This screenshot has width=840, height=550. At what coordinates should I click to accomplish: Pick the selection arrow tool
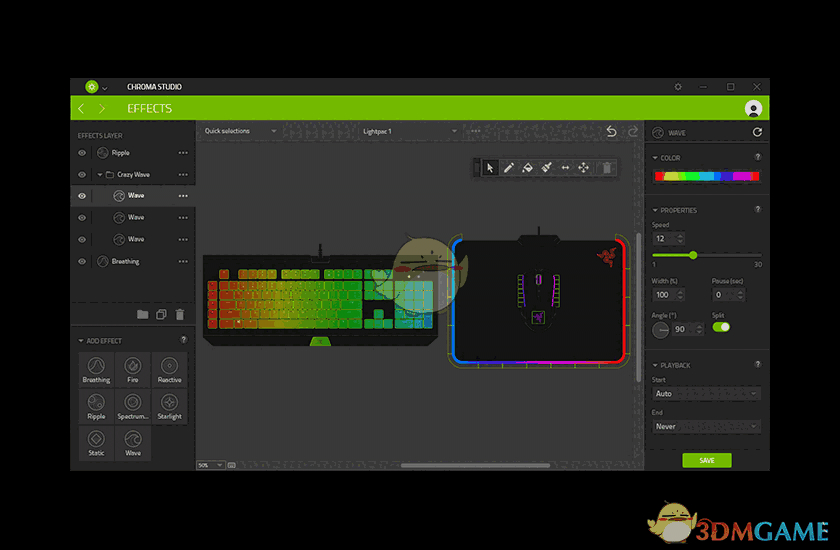pos(489,168)
